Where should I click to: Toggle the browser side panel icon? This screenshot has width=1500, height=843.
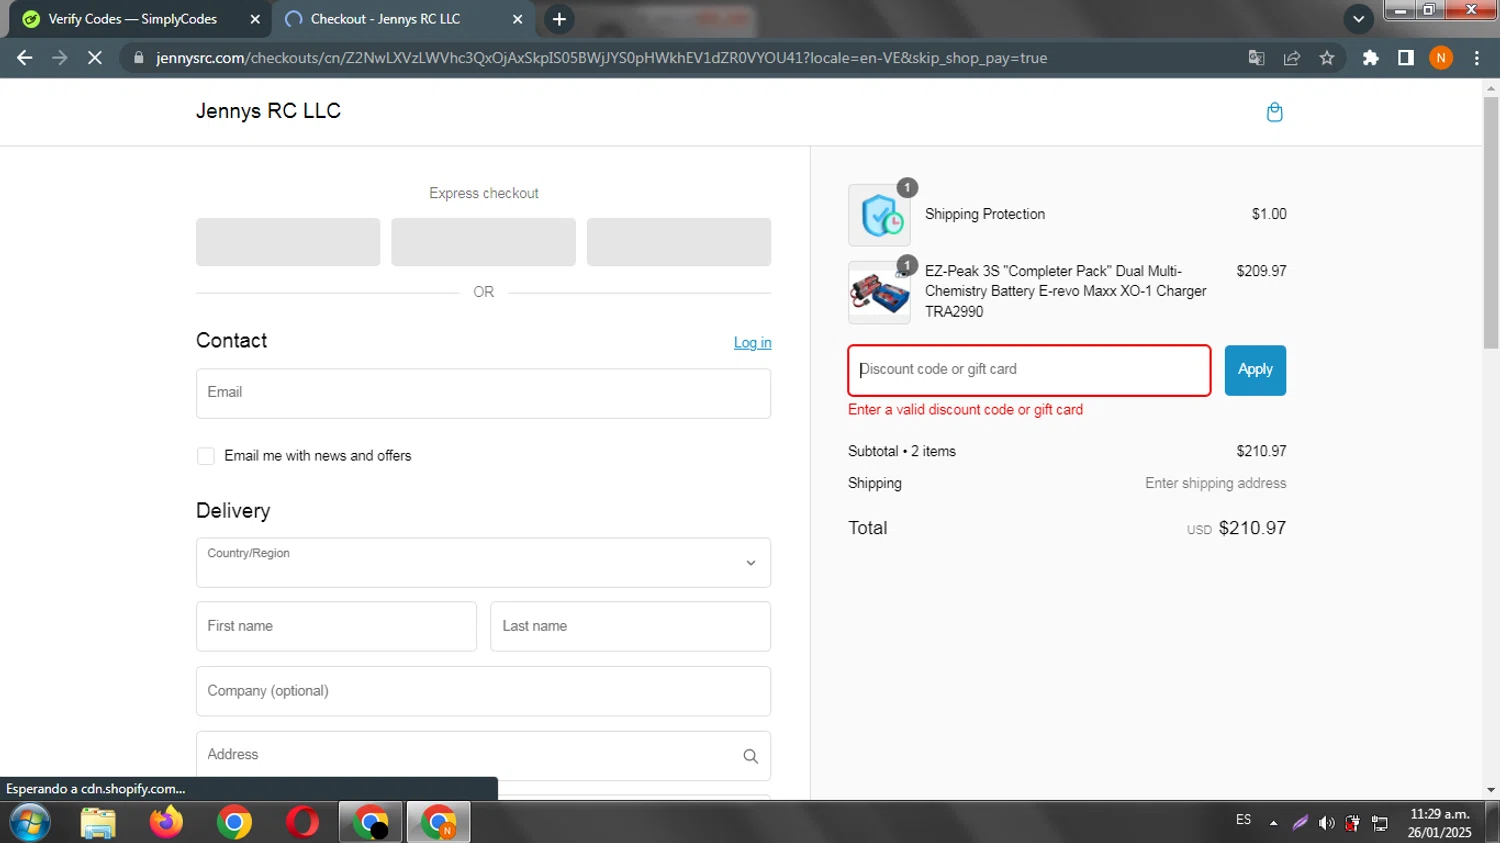1406,58
